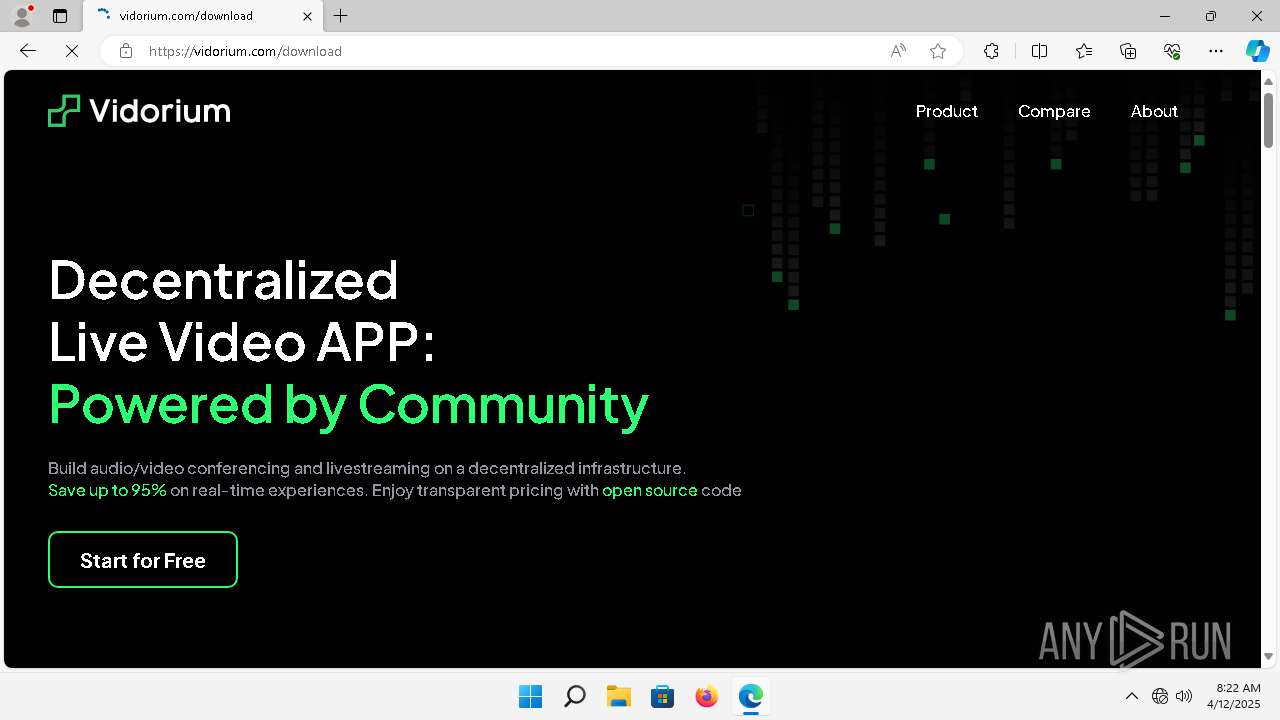
Task: Open the About menu item
Action: click(1154, 111)
